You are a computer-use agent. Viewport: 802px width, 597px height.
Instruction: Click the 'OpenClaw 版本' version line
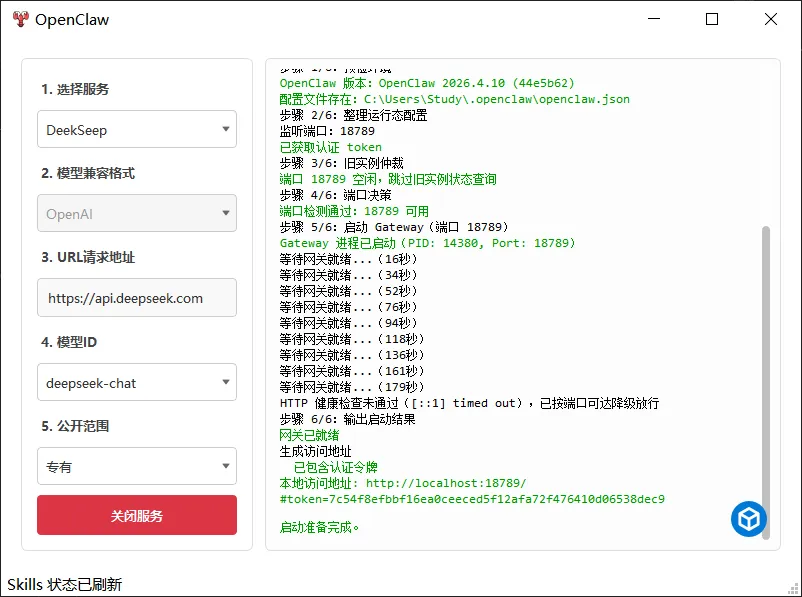click(x=427, y=83)
